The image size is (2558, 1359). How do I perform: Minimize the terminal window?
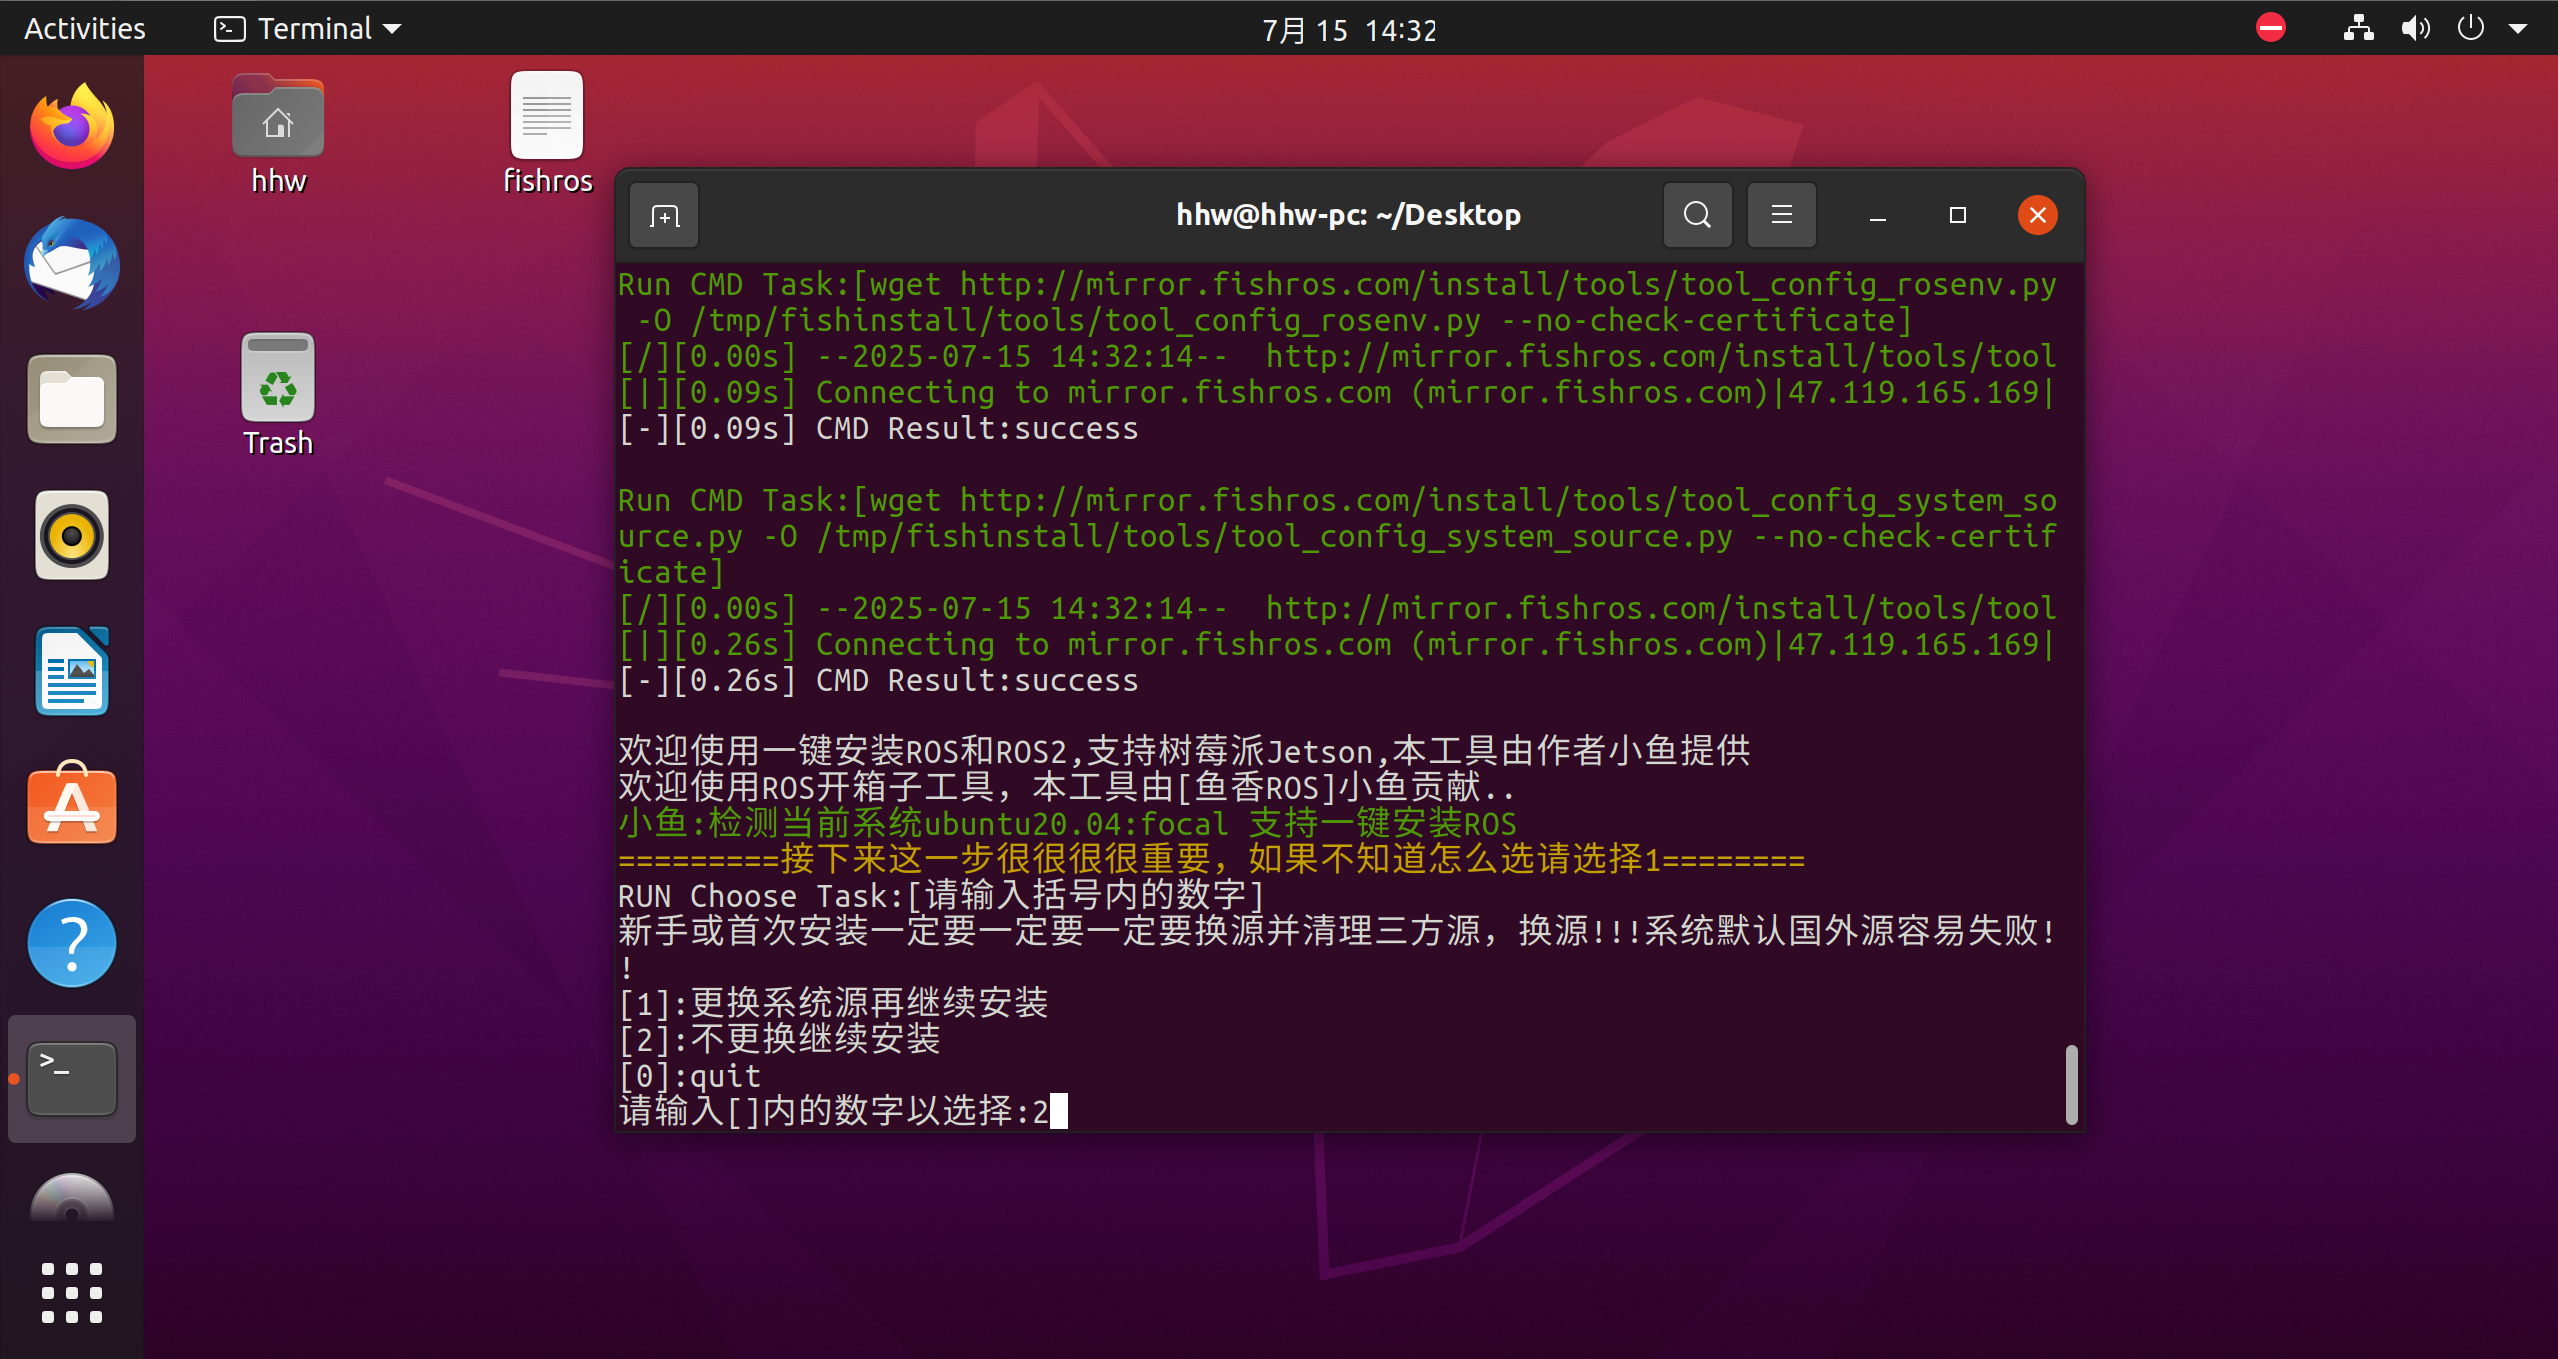click(1877, 215)
